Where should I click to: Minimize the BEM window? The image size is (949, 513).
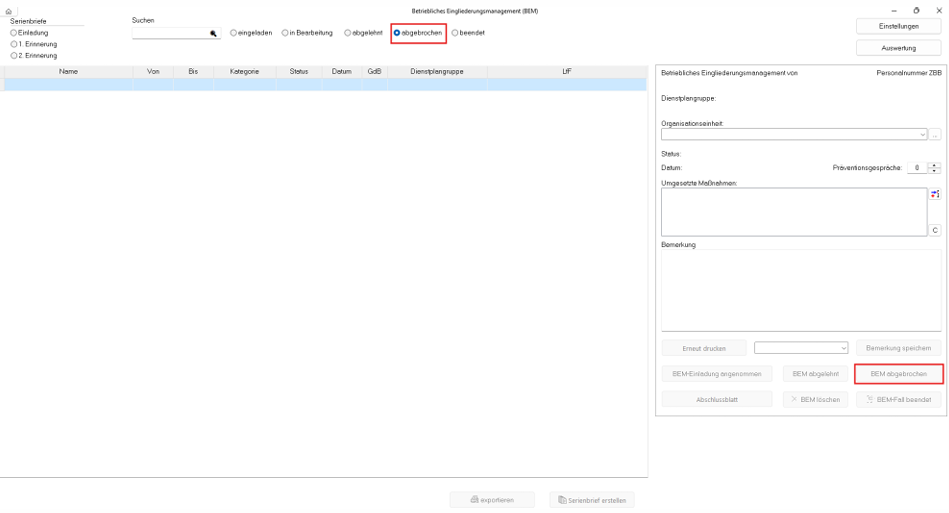pyautogui.click(x=894, y=11)
